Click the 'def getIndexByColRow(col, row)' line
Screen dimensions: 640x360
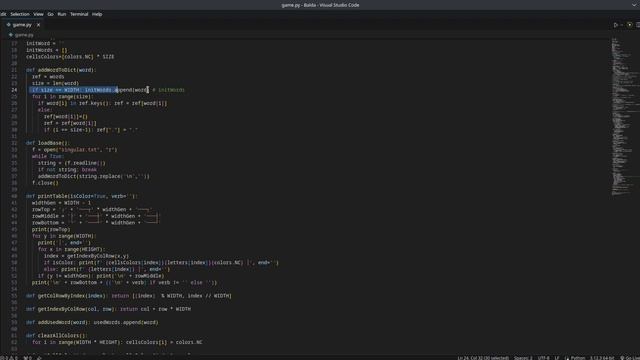[x=109, y=309]
